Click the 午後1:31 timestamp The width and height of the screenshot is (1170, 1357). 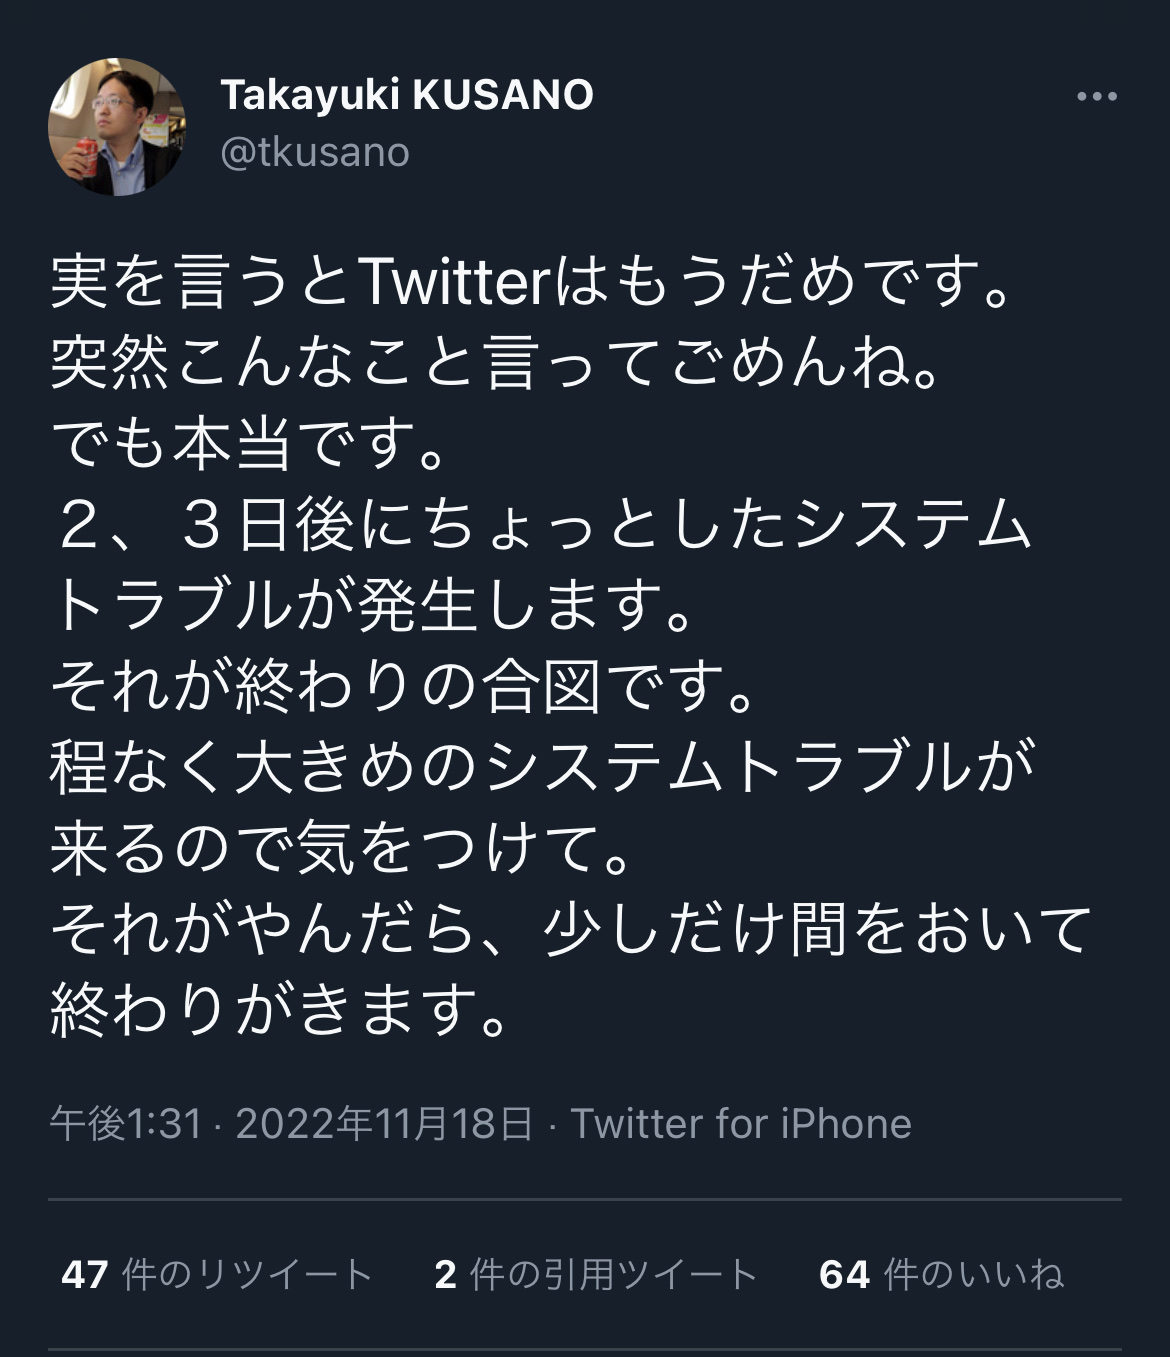[x=126, y=1124]
